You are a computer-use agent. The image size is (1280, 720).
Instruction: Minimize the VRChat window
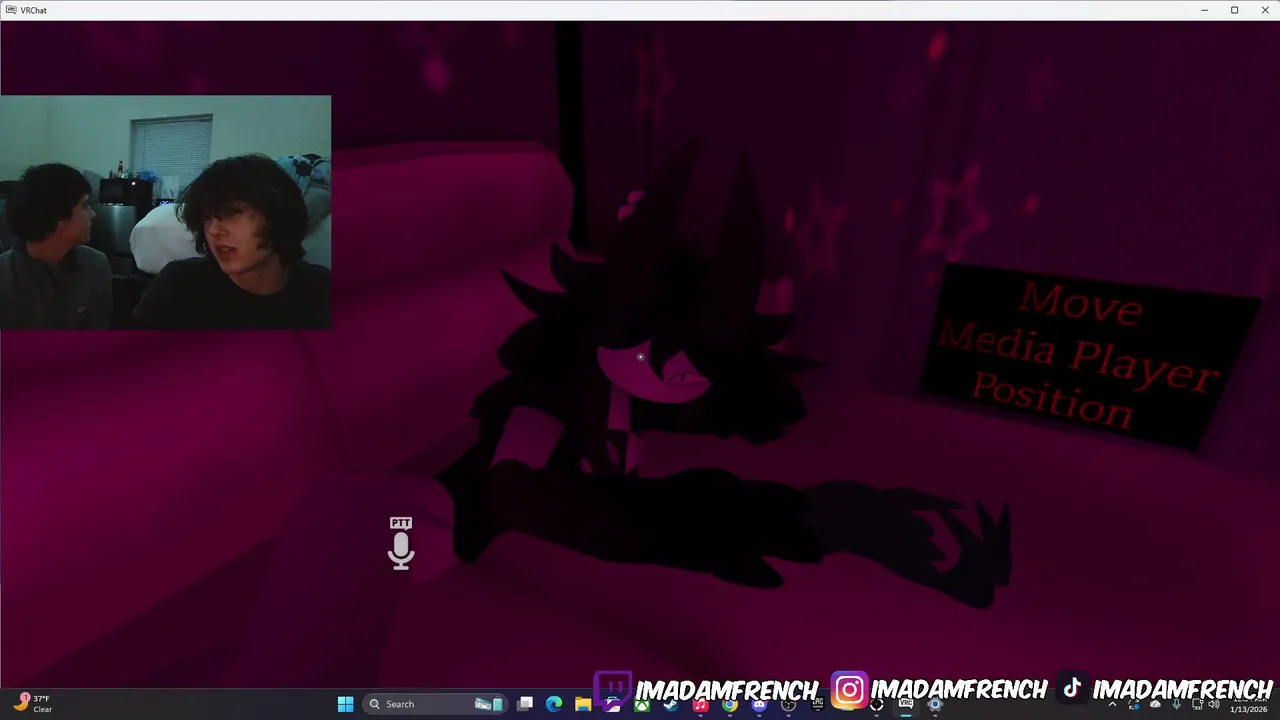(x=1204, y=10)
